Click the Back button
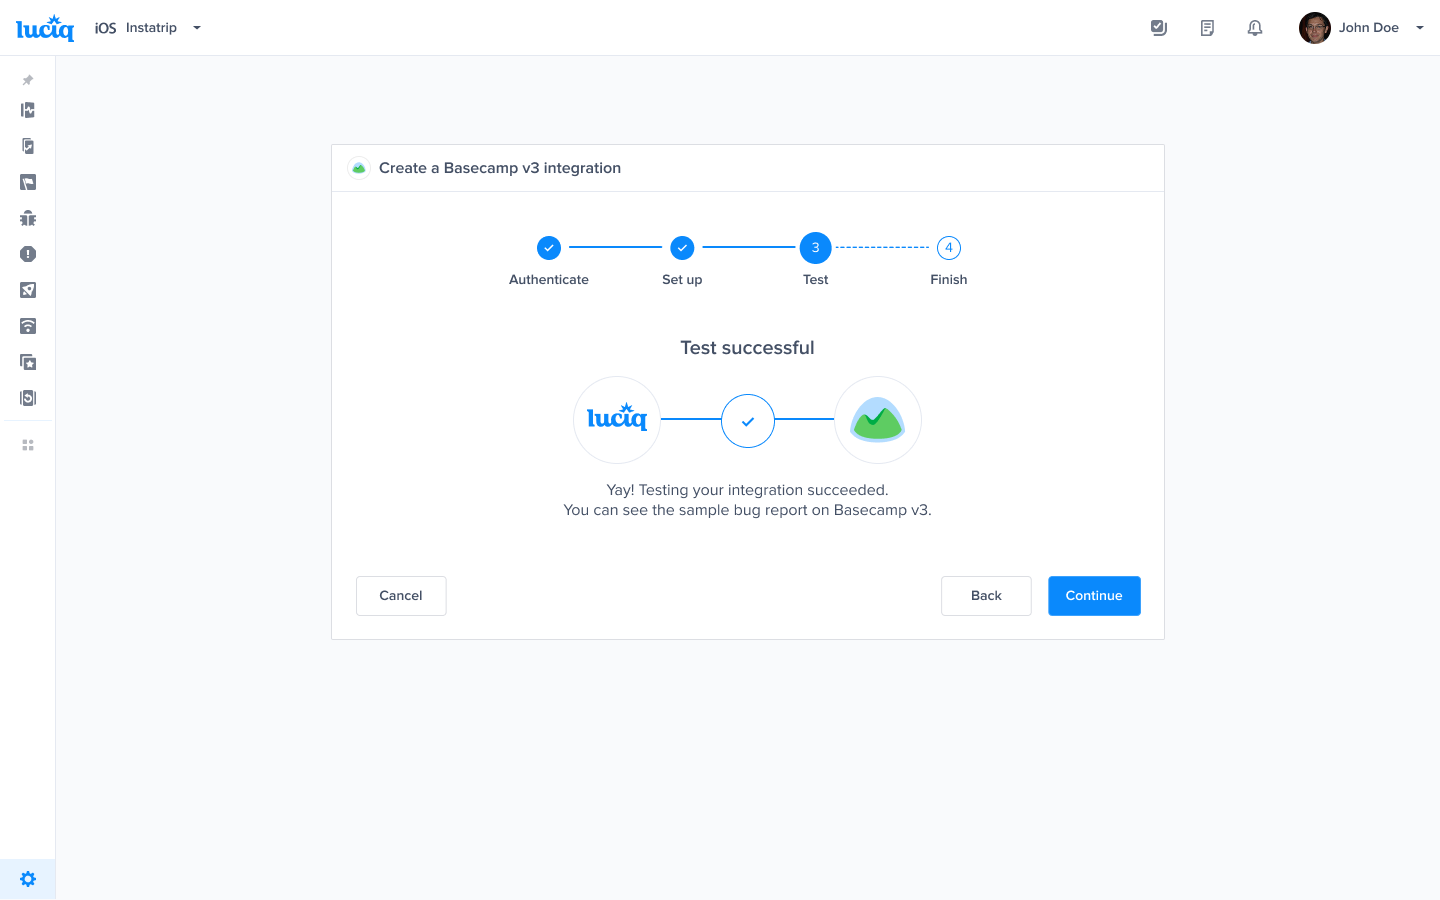1440x900 pixels. (986, 596)
